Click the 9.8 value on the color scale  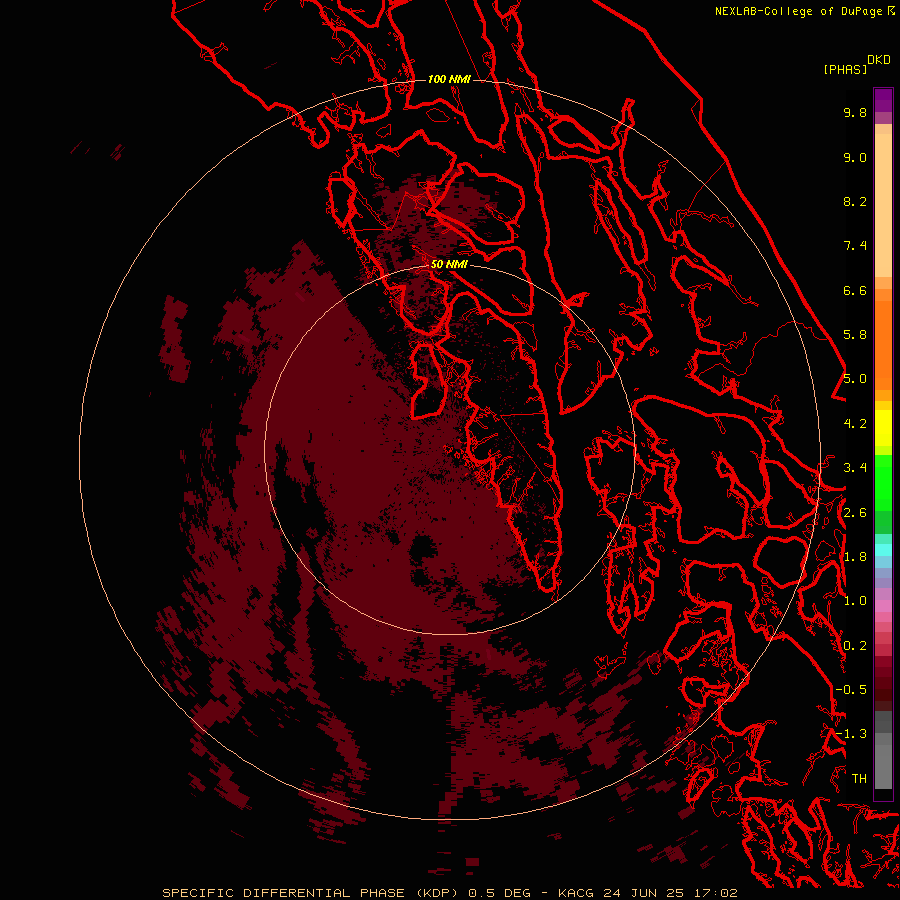tap(855, 112)
